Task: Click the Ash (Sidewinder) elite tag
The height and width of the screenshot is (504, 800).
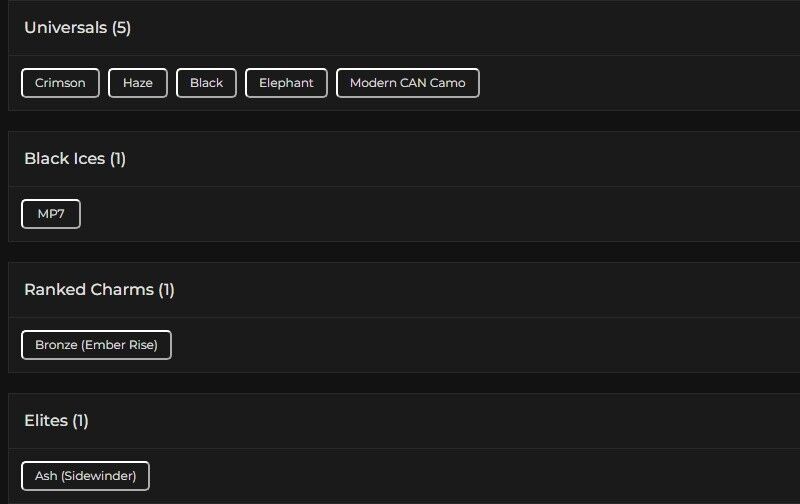Action: [x=85, y=476]
